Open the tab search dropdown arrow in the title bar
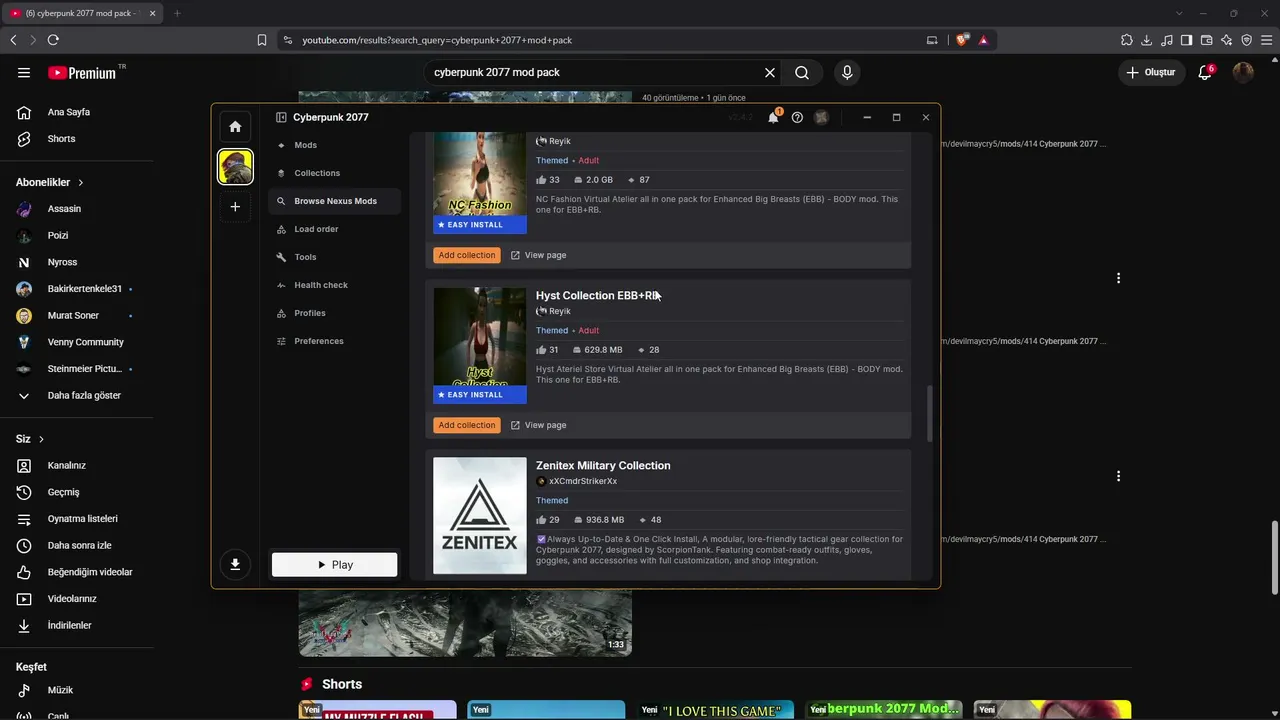Viewport: 1280px width, 720px height. point(1179,13)
